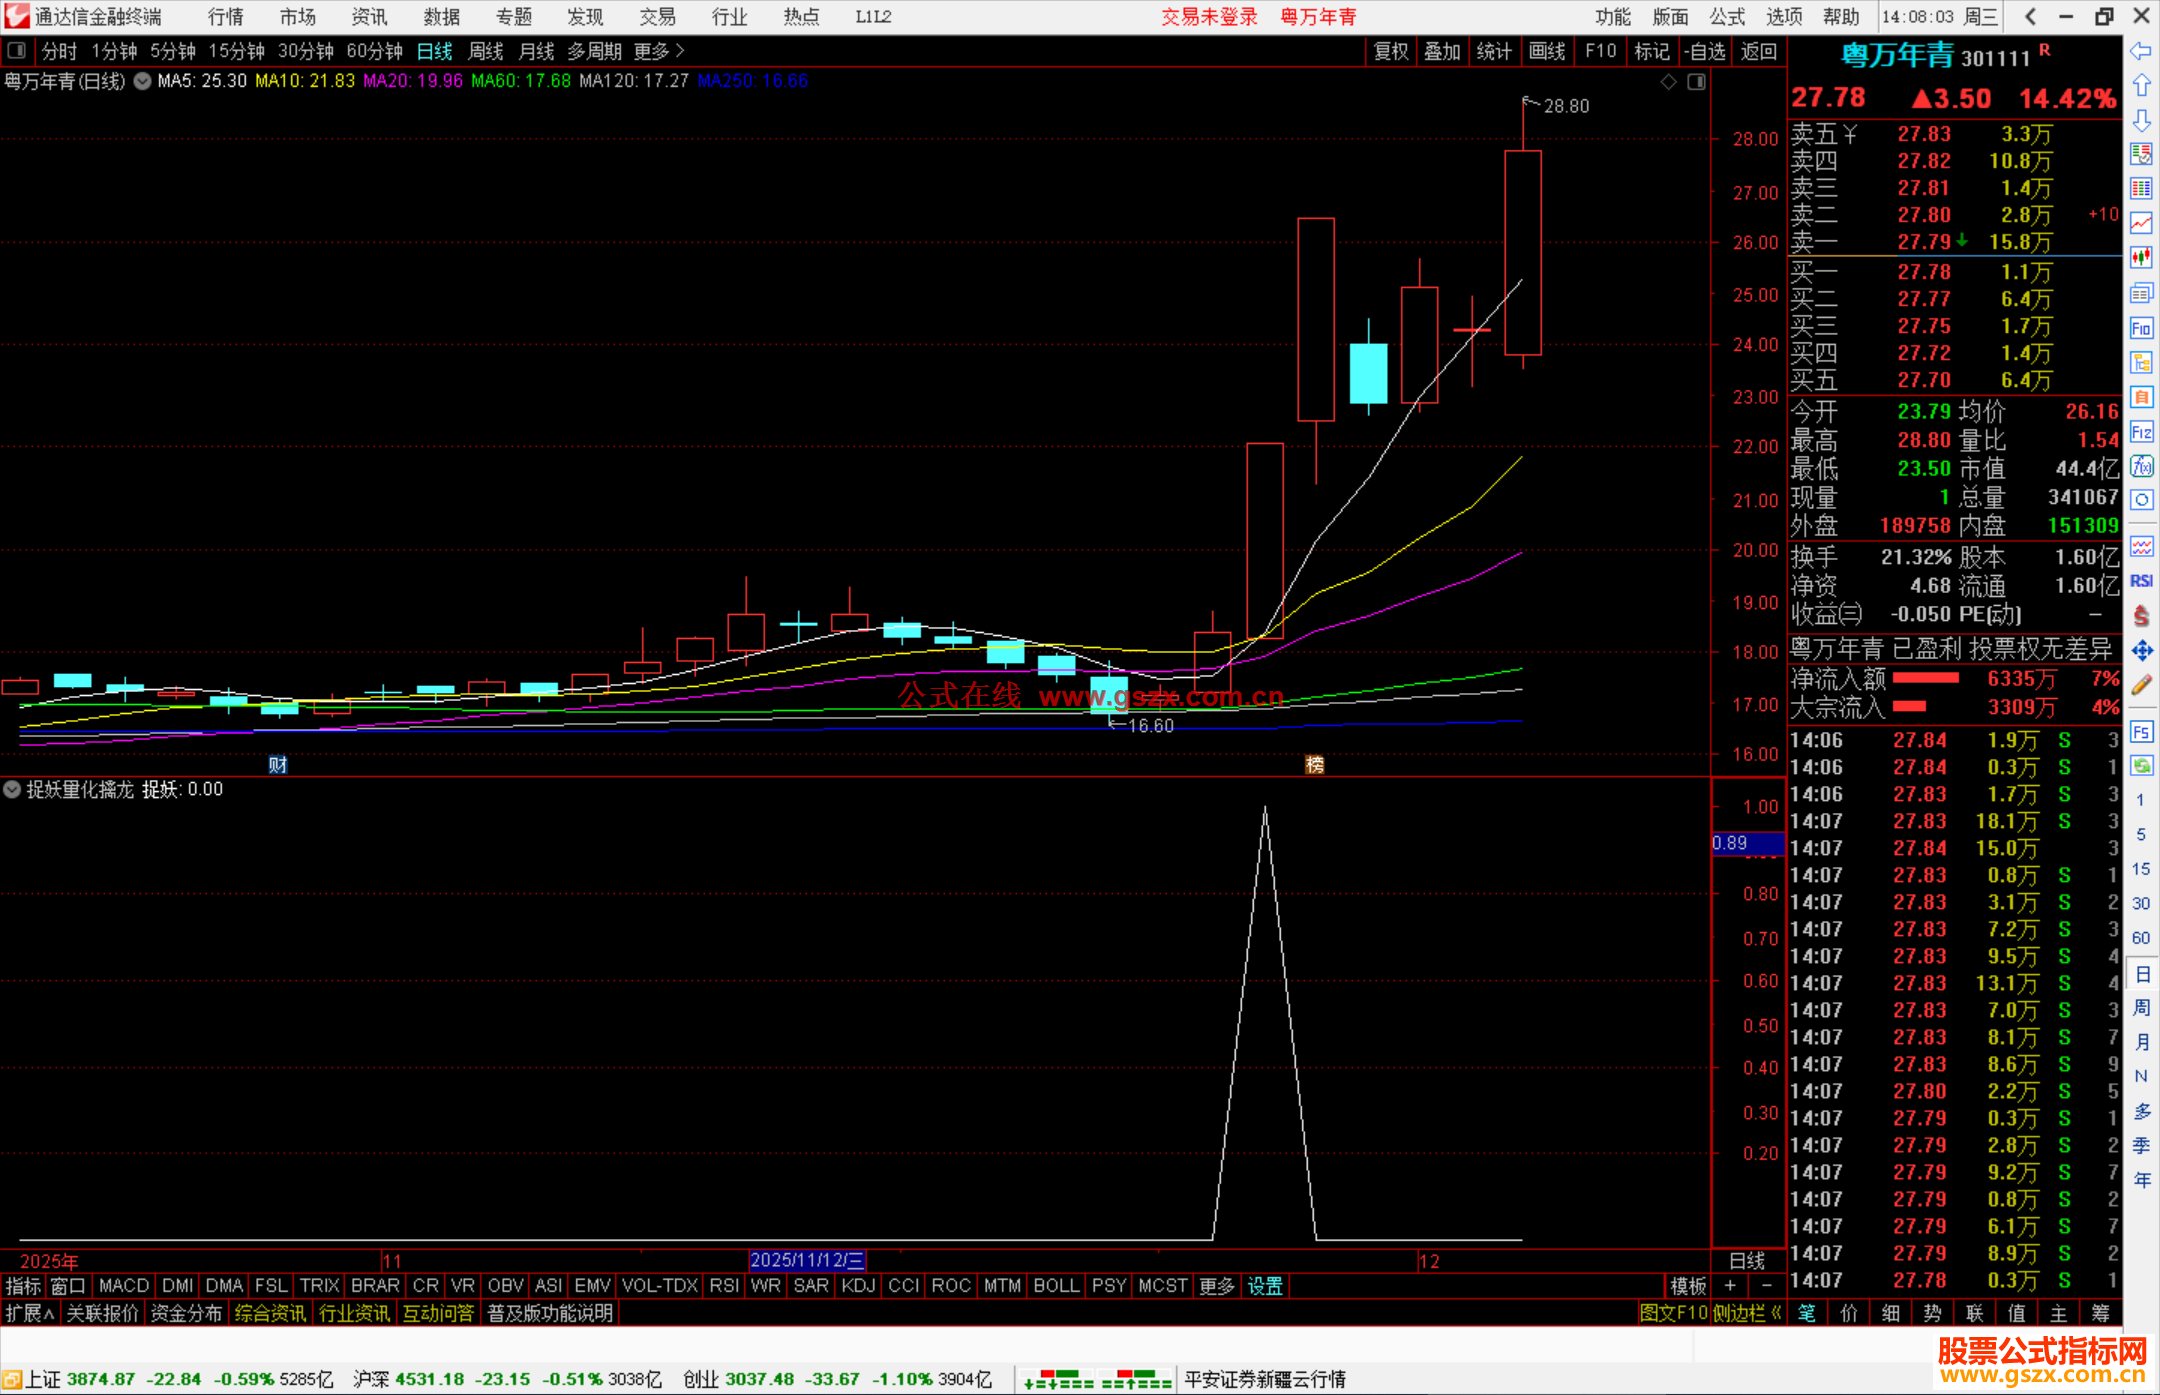This screenshot has width=2160, height=1395.
Task: Expand the 更多 periods chevron
Action: click(680, 51)
